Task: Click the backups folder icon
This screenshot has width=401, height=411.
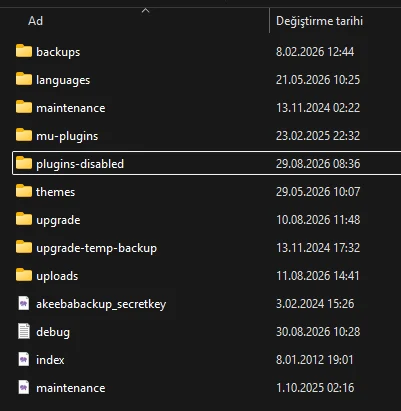Action: 24,51
